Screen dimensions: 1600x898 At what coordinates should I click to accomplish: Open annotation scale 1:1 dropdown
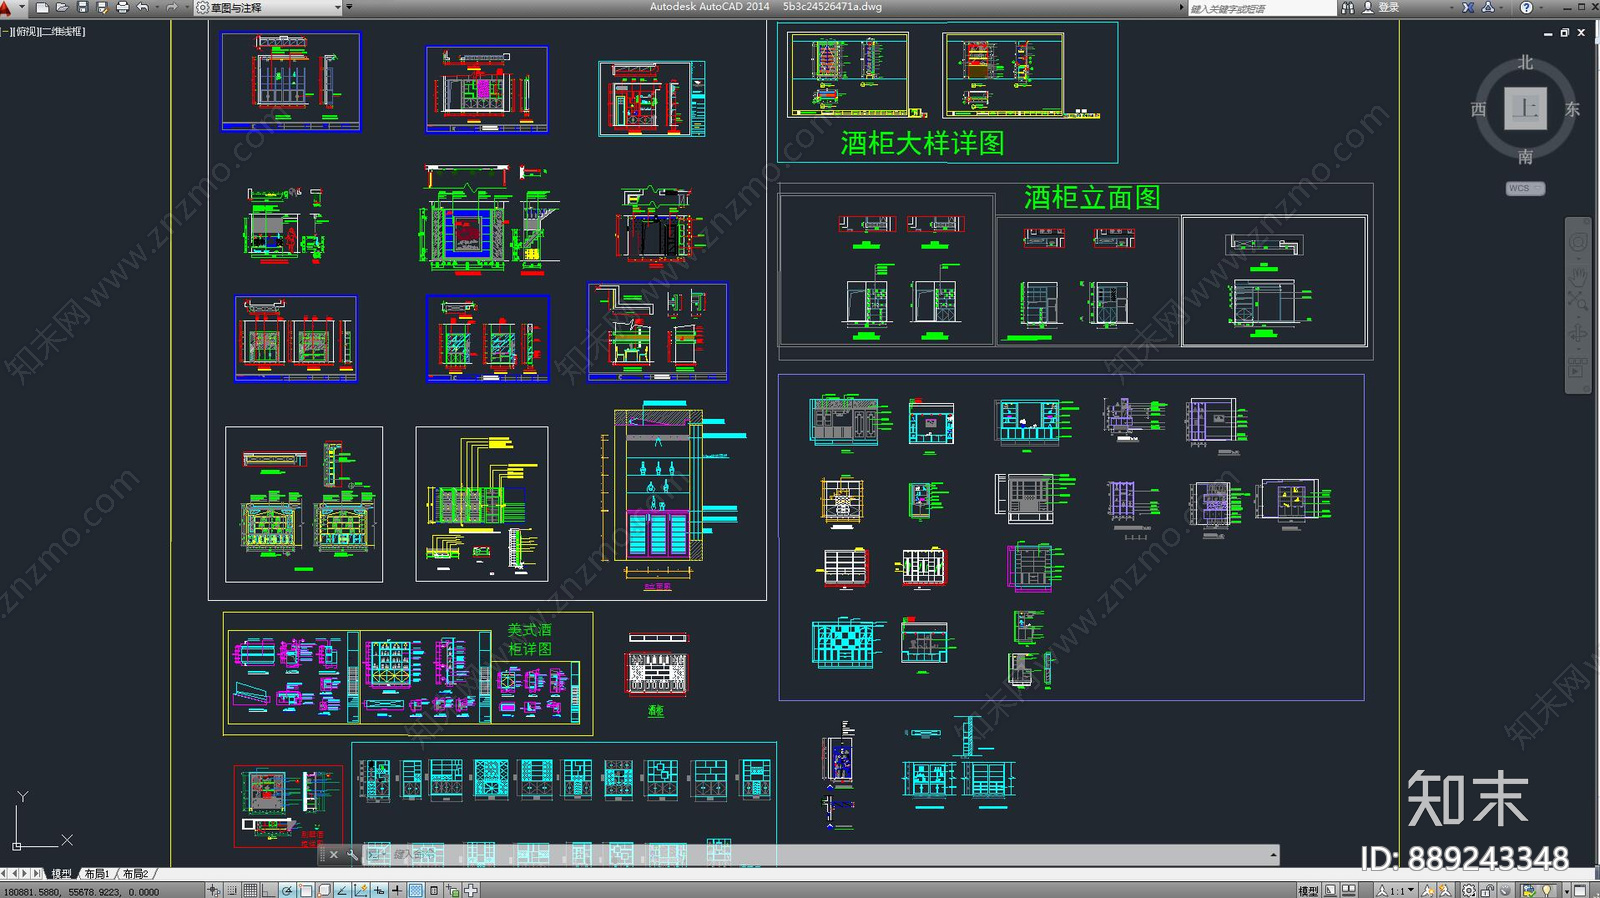1395,890
